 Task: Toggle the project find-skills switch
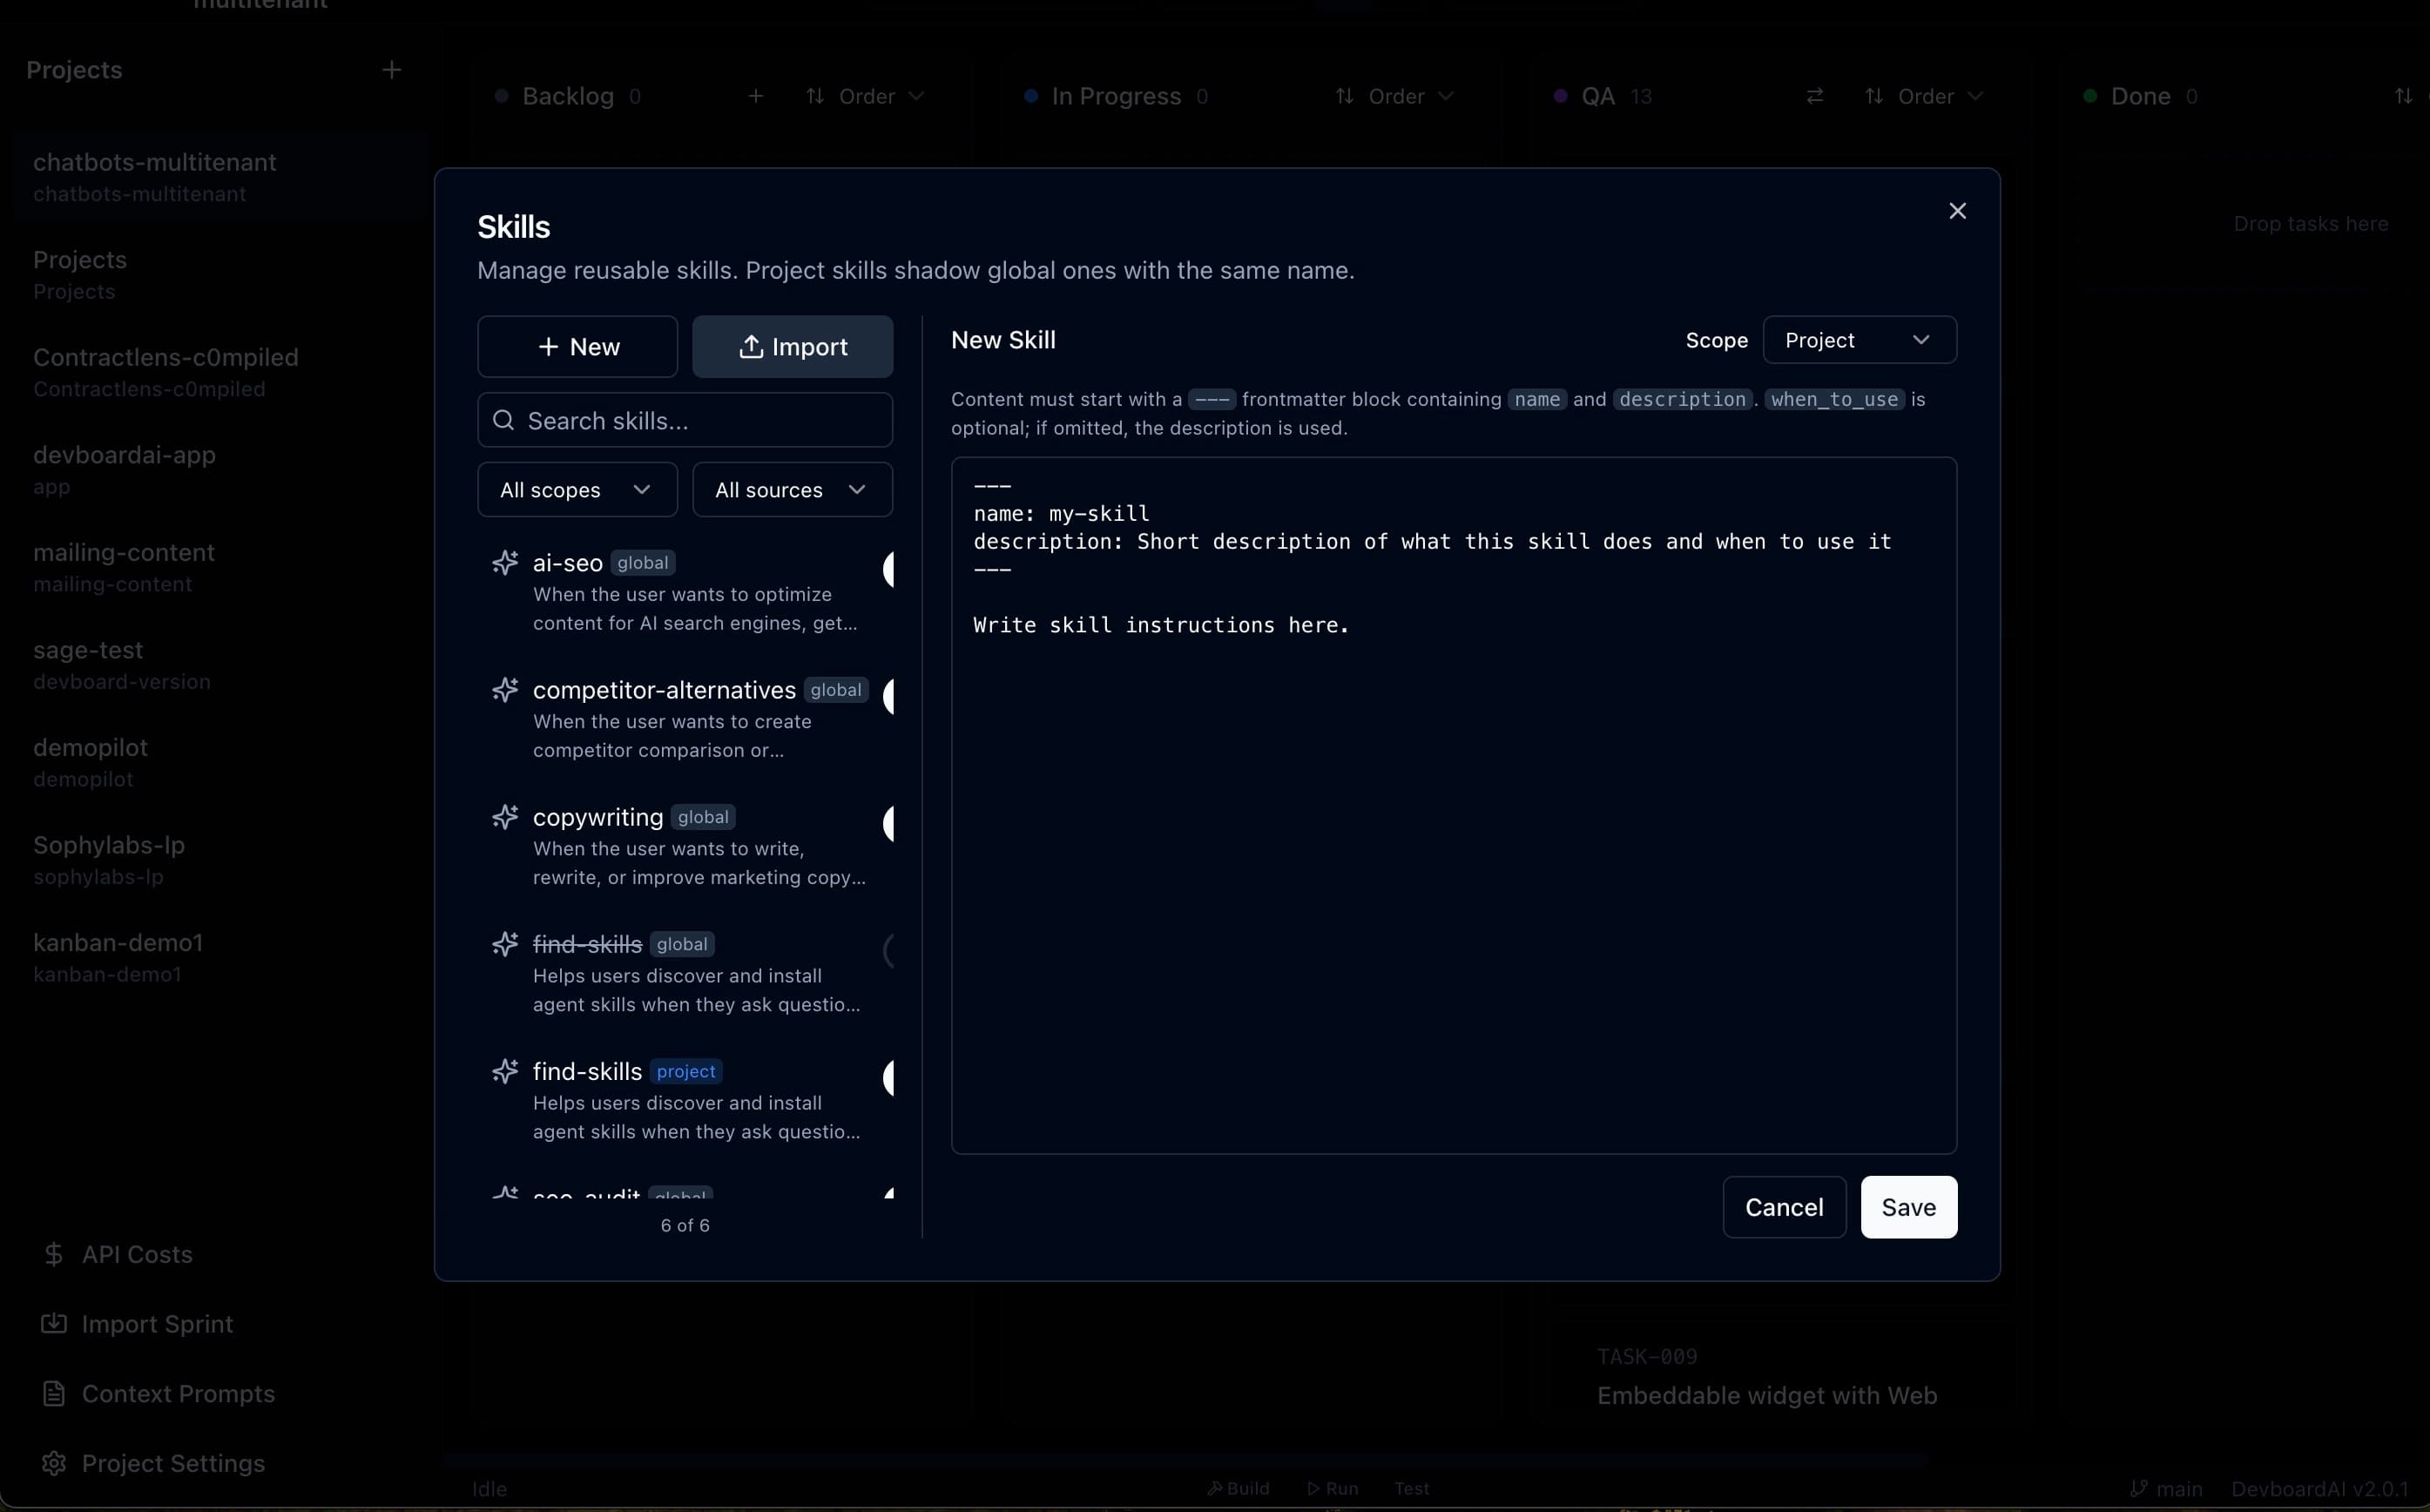click(888, 1077)
